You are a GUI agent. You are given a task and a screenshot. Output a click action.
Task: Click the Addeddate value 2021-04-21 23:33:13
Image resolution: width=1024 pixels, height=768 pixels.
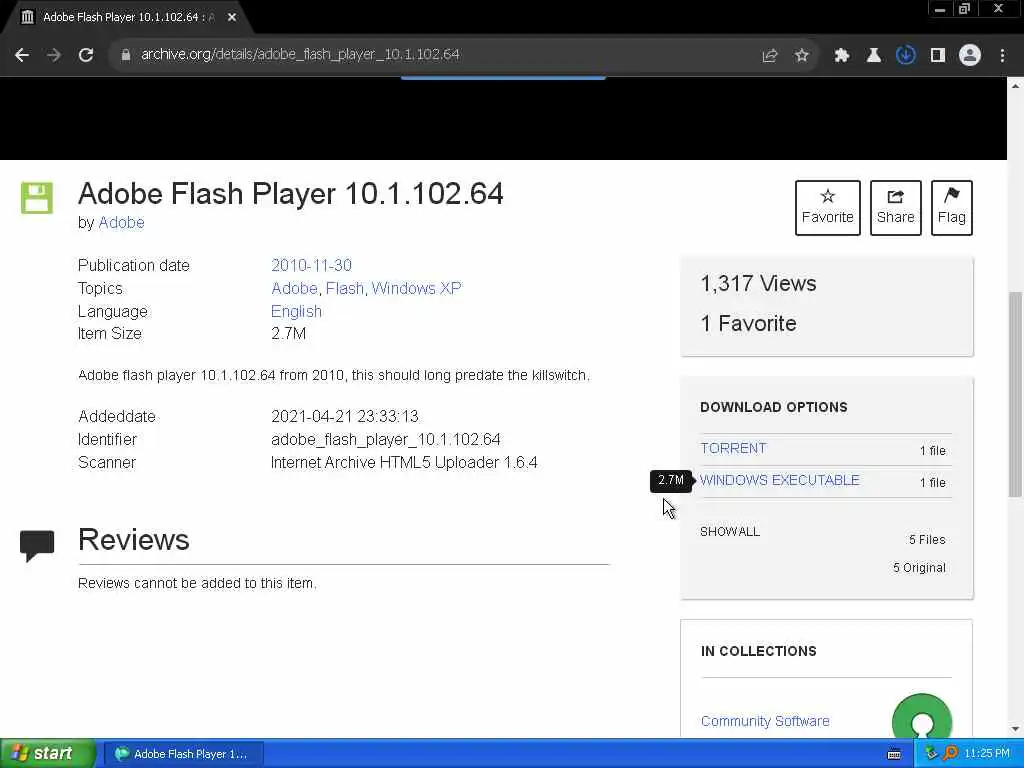click(345, 417)
